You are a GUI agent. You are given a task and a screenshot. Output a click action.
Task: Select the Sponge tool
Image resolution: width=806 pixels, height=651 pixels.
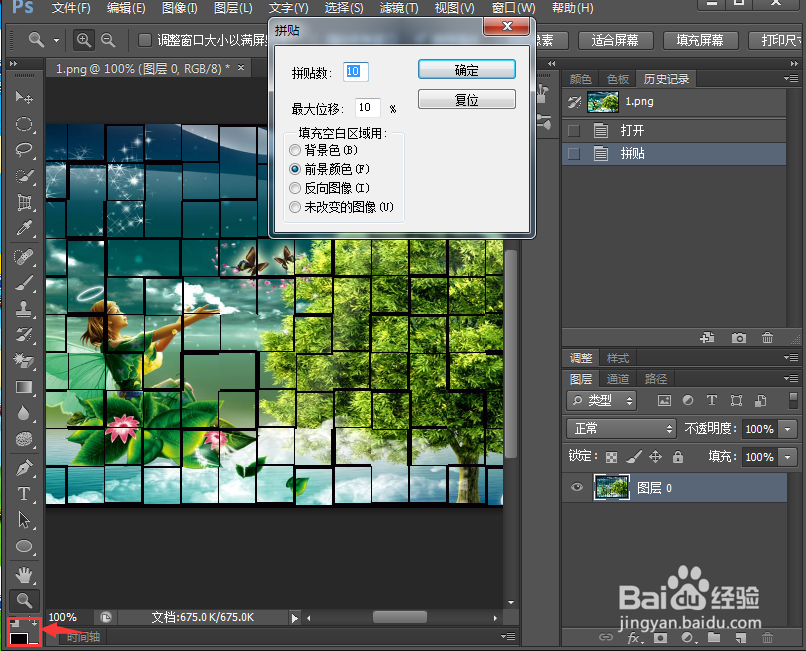24,439
